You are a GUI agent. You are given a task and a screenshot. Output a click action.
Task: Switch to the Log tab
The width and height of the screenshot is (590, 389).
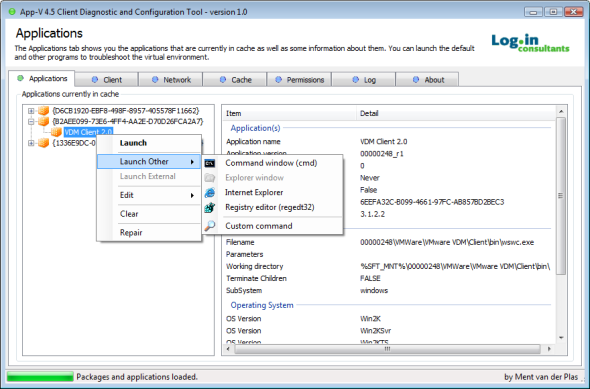click(363, 80)
